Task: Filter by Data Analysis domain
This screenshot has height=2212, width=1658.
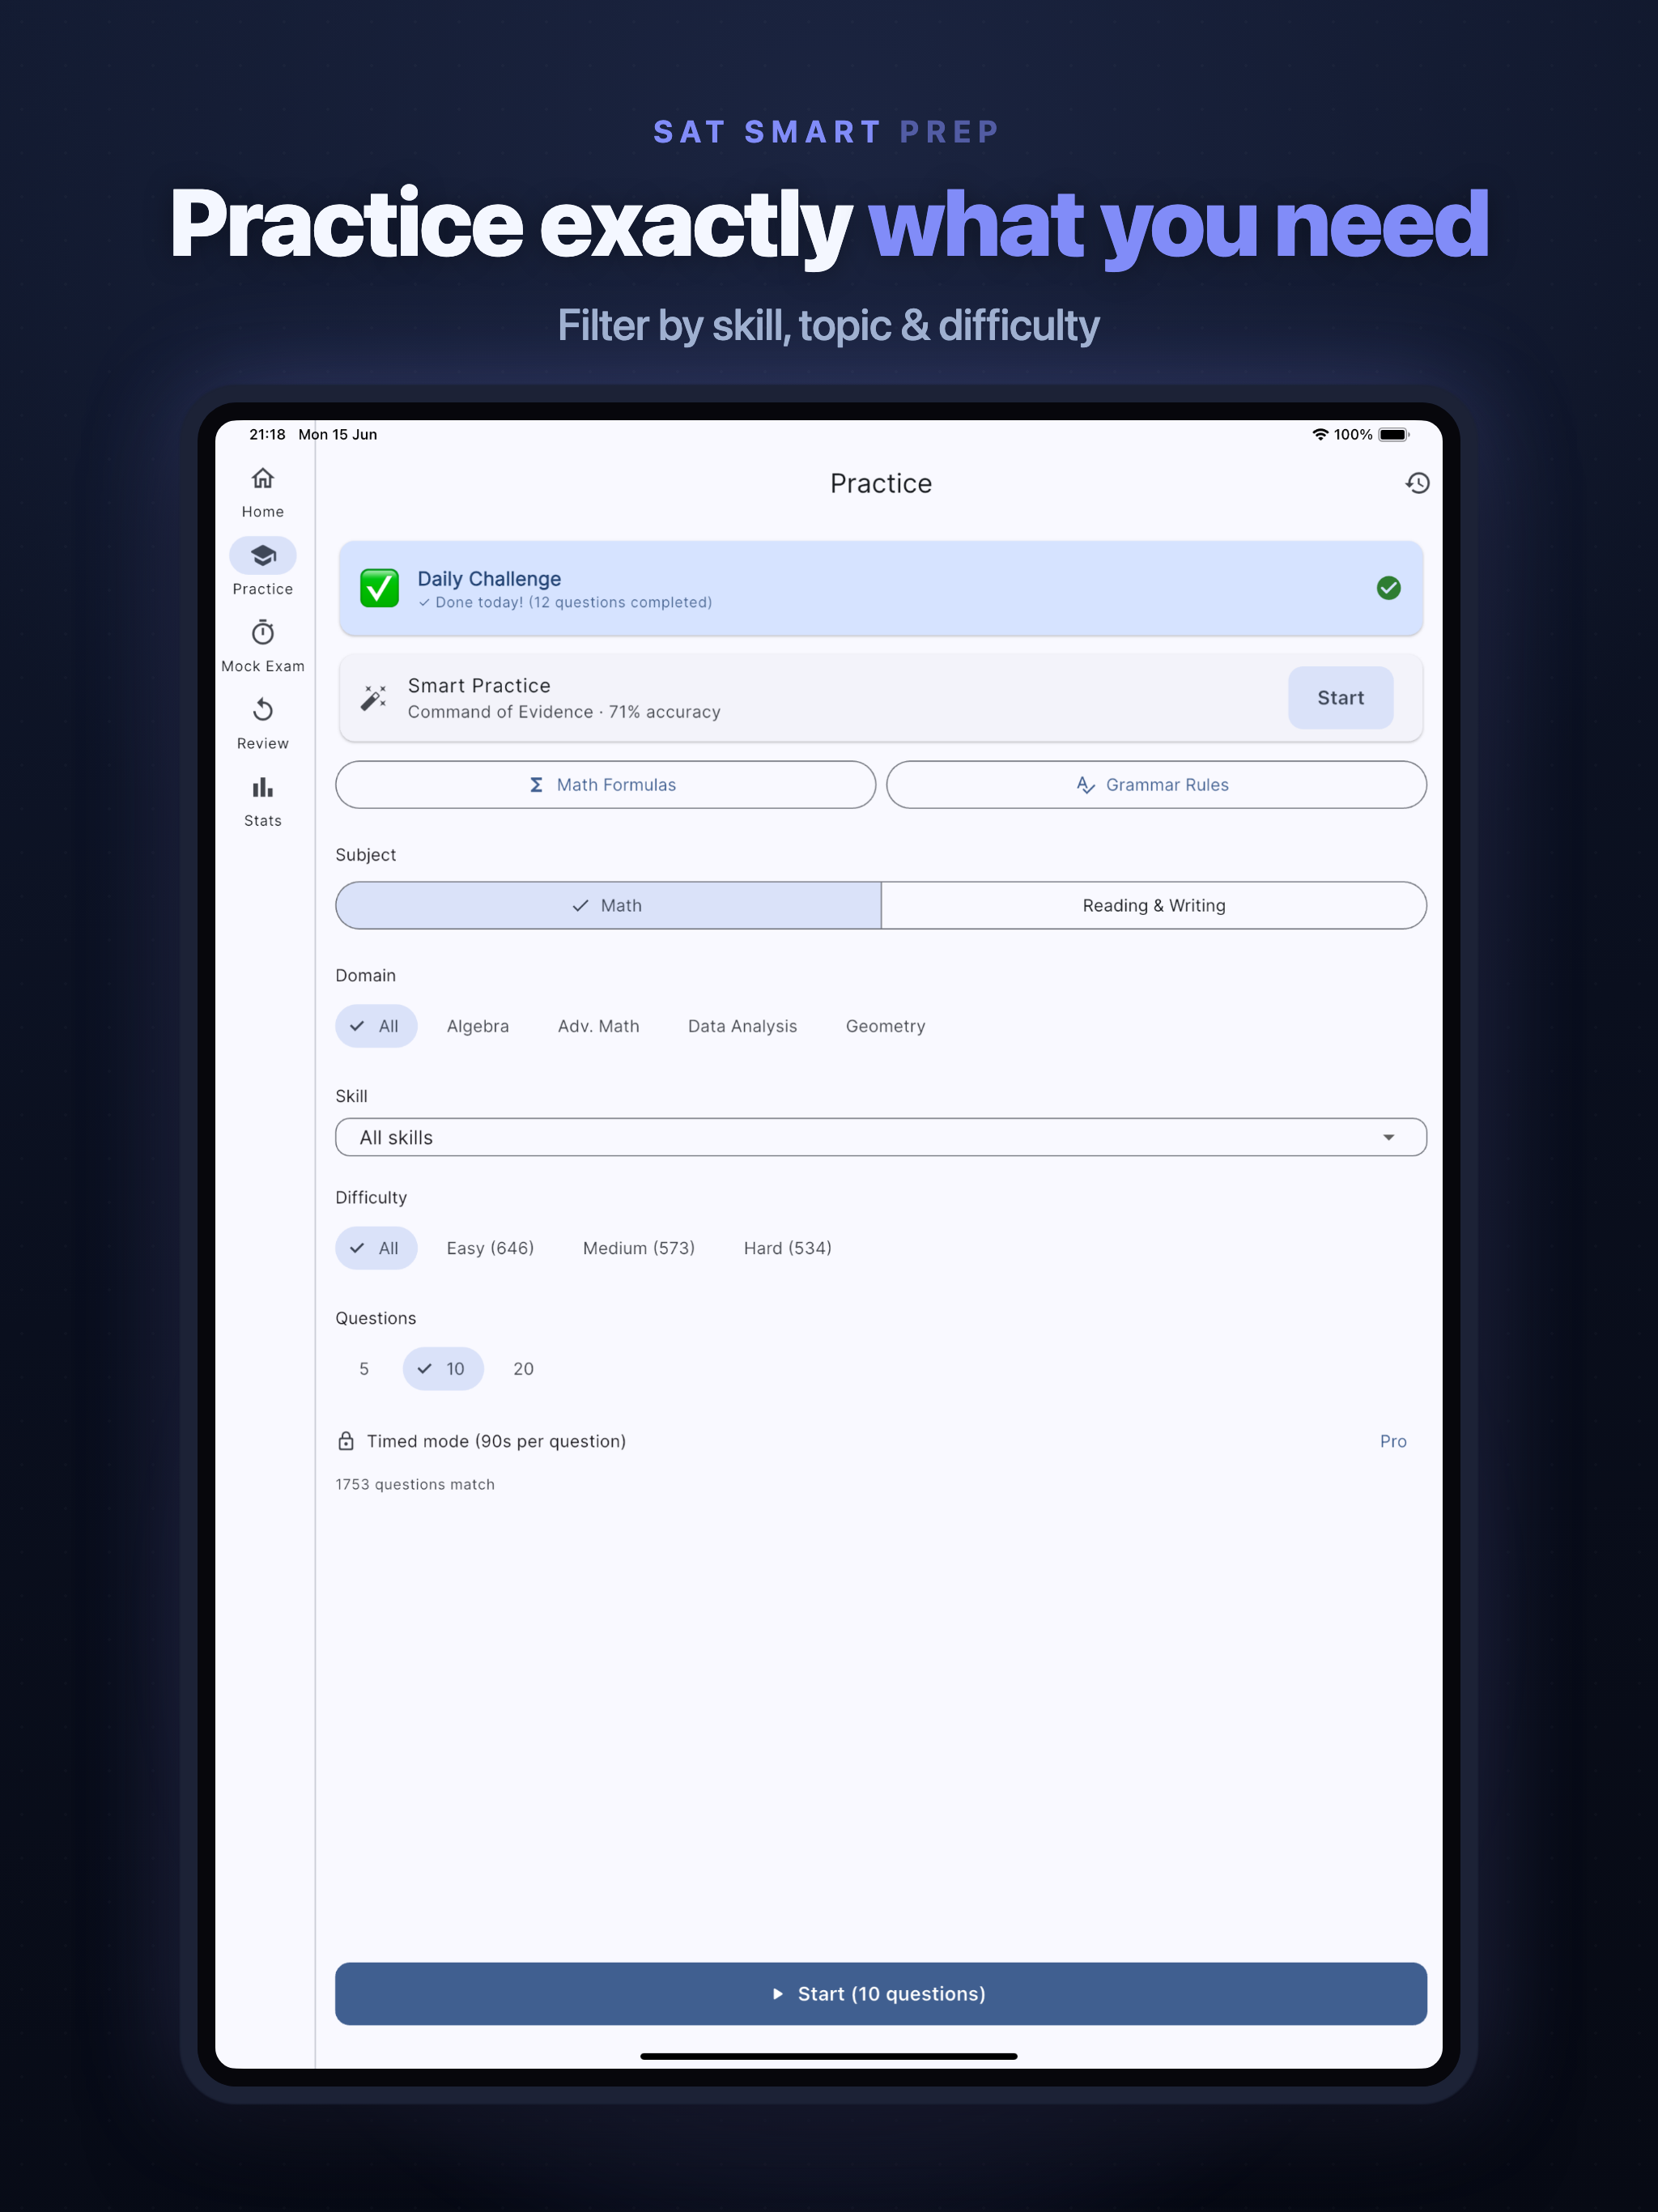Action: coord(742,1026)
